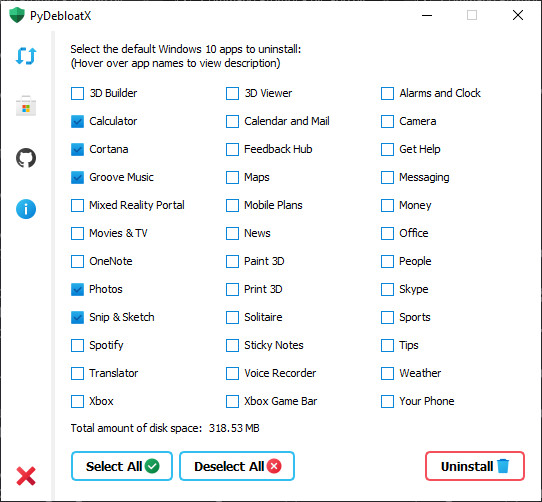This screenshot has width=542, height=502.
Task: Check the Mobile Plans checkbox
Action: (x=232, y=205)
